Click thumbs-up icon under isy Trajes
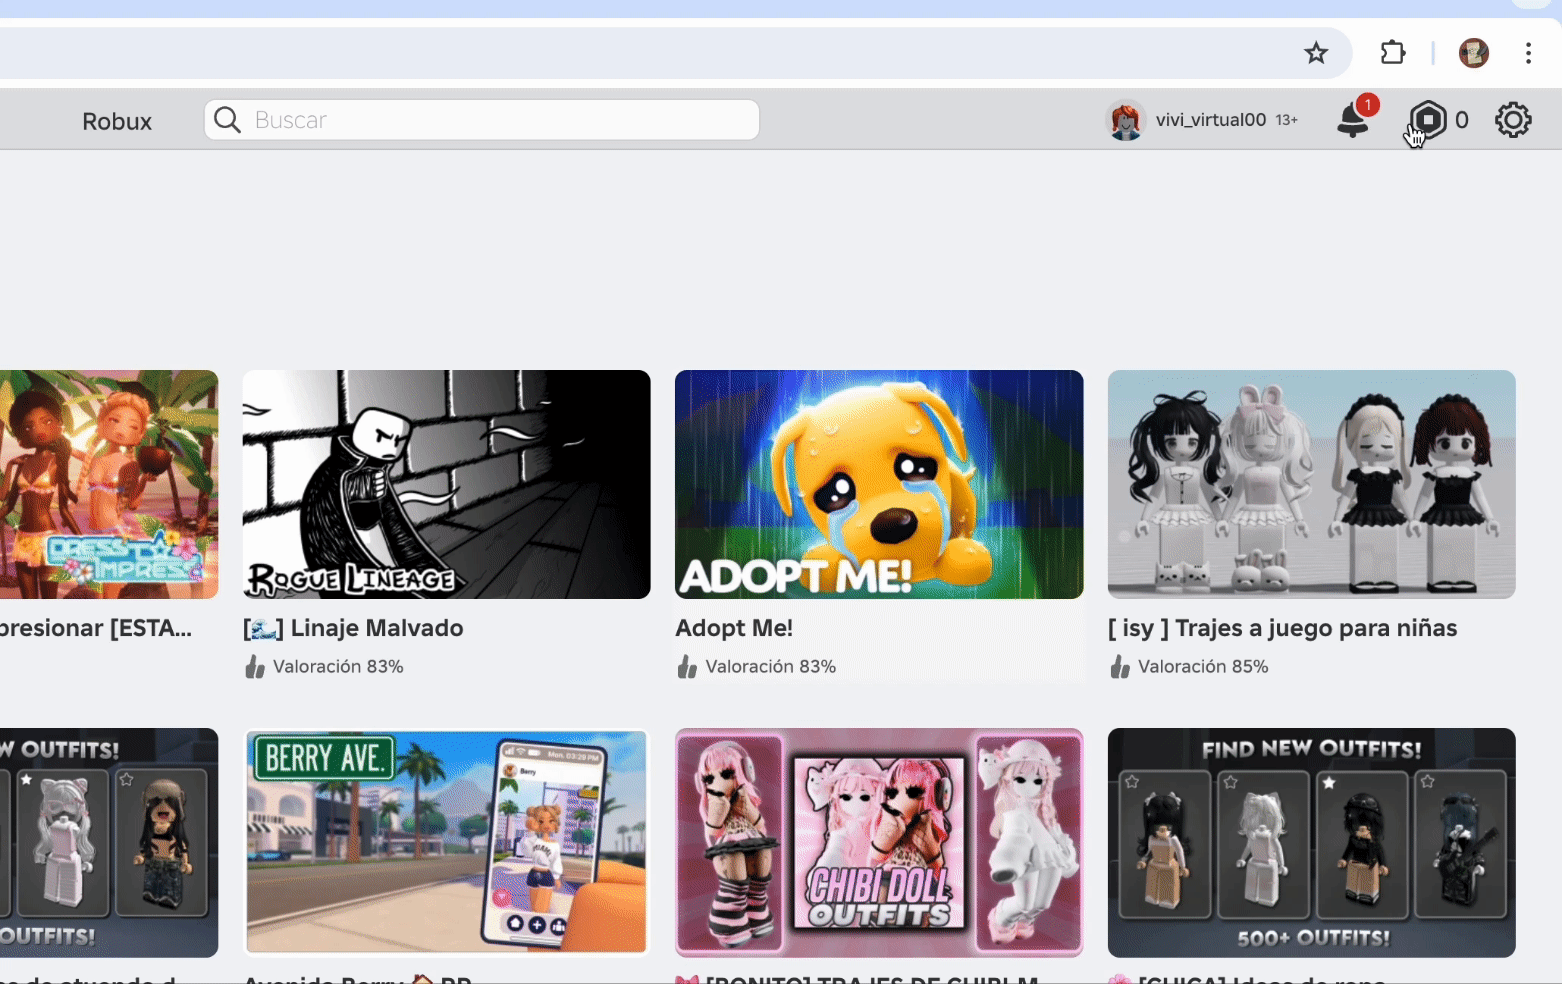The image size is (1562, 984). point(1120,666)
